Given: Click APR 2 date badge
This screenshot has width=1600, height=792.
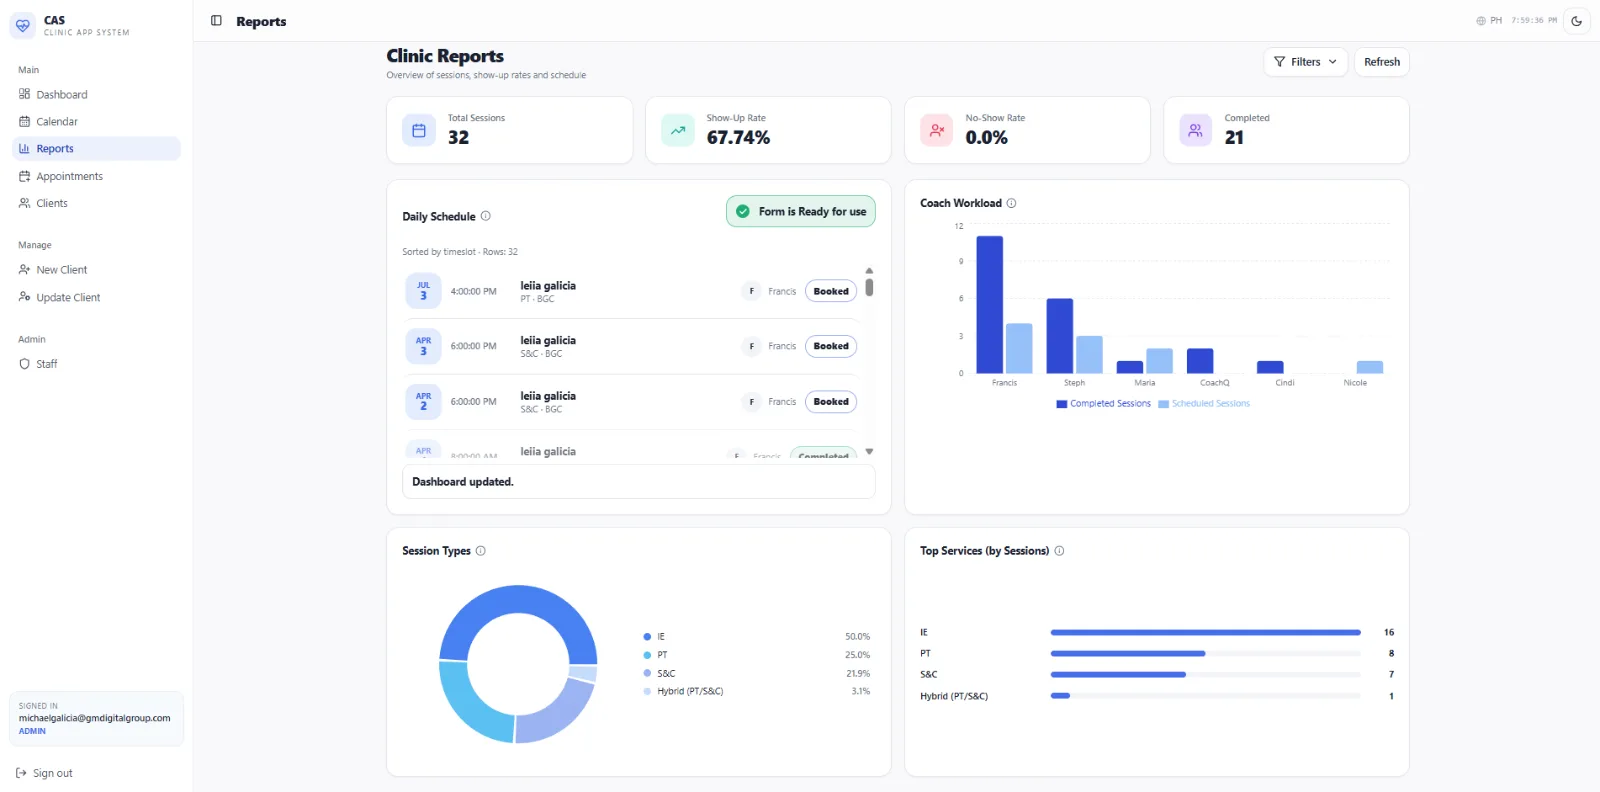Looking at the screenshot, I should coord(423,402).
